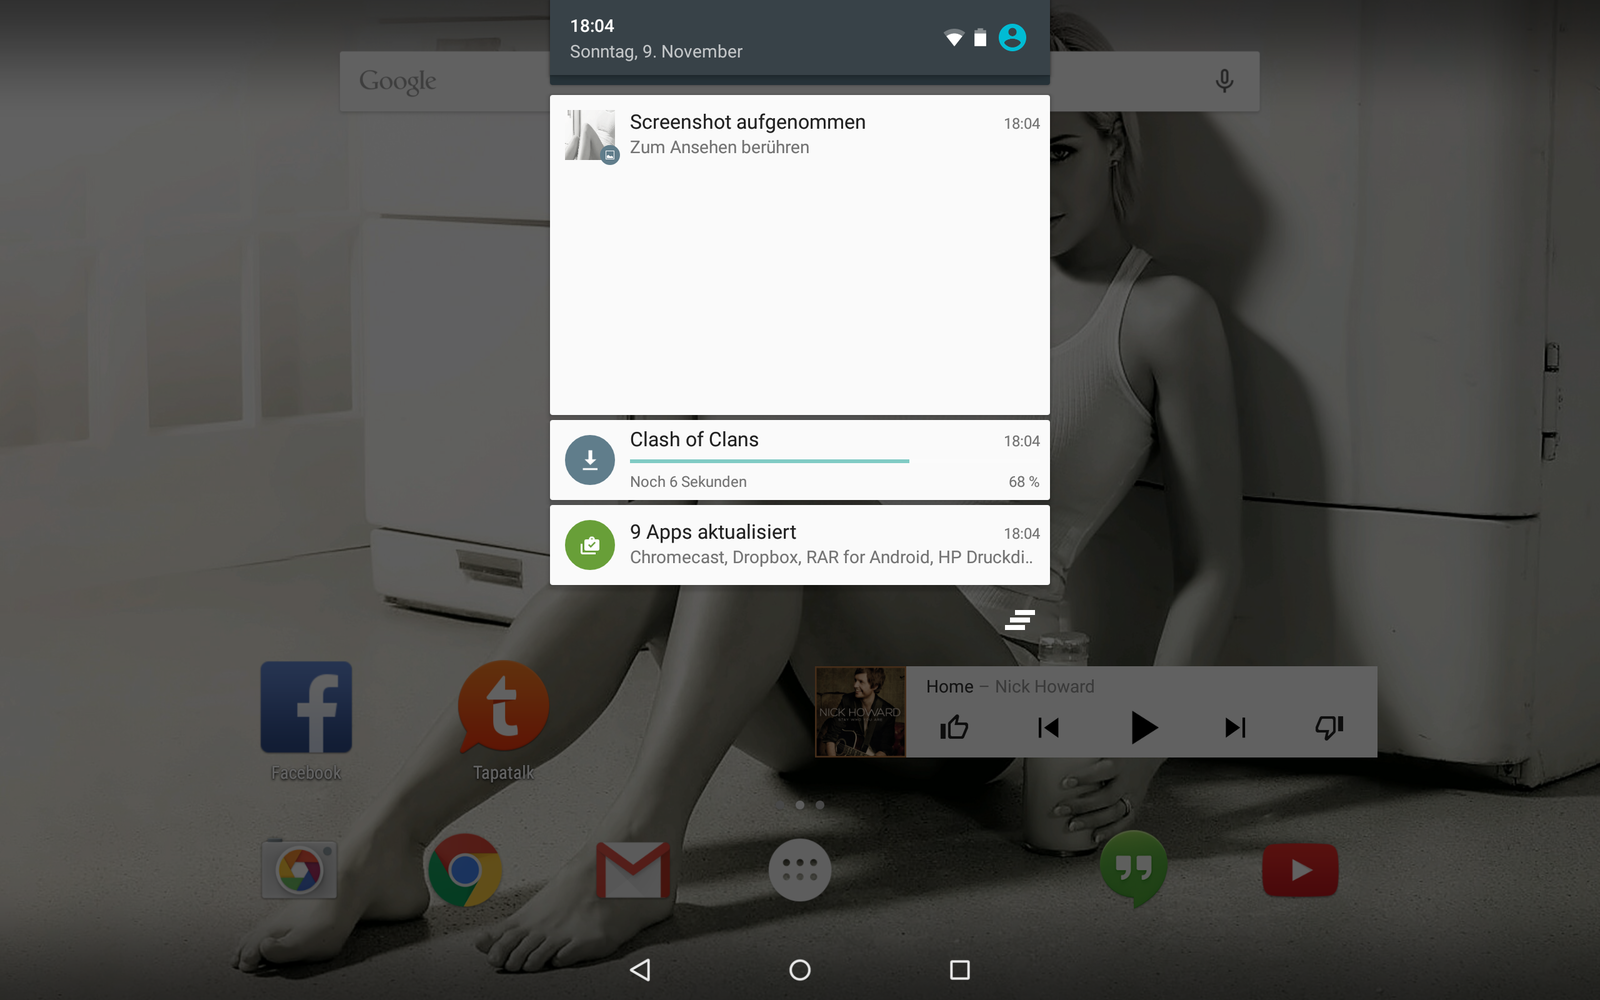Open the Facebook app icon
Image resolution: width=1600 pixels, height=1000 pixels.
pyautogui.click(x=306, y=708)
